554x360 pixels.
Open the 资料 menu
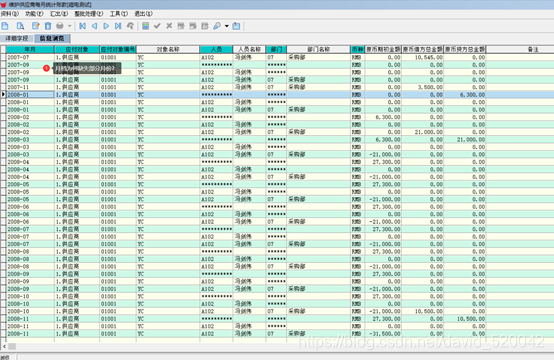(9, 14)
